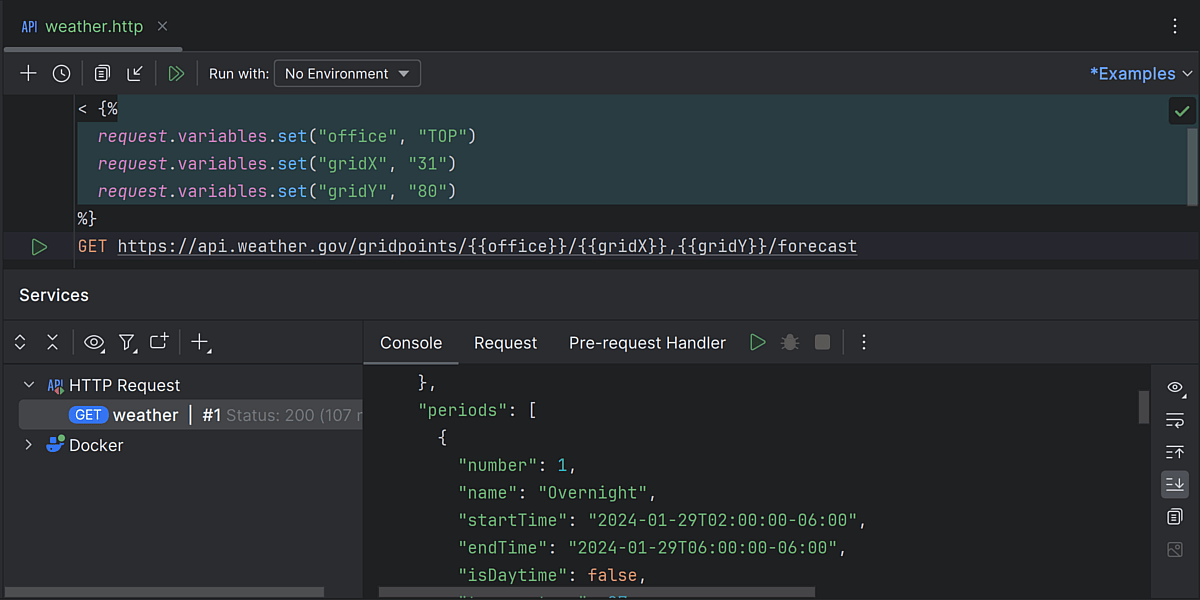This screenshot has width=1200, height=600.
Task: Open the requests history clock icon
Action: pyautogui.click(x=61, y=73)
